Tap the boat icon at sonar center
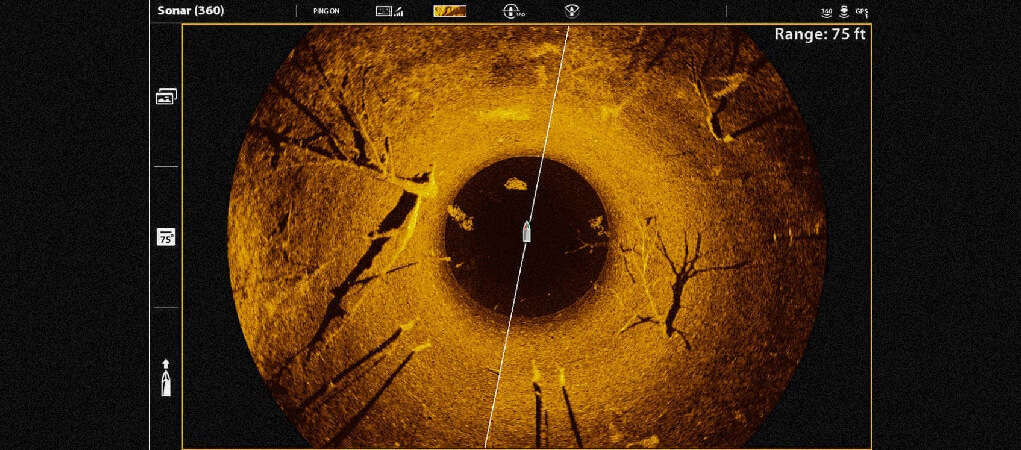1021x450 pixels. pyautogui.click(x=527, y=231)
